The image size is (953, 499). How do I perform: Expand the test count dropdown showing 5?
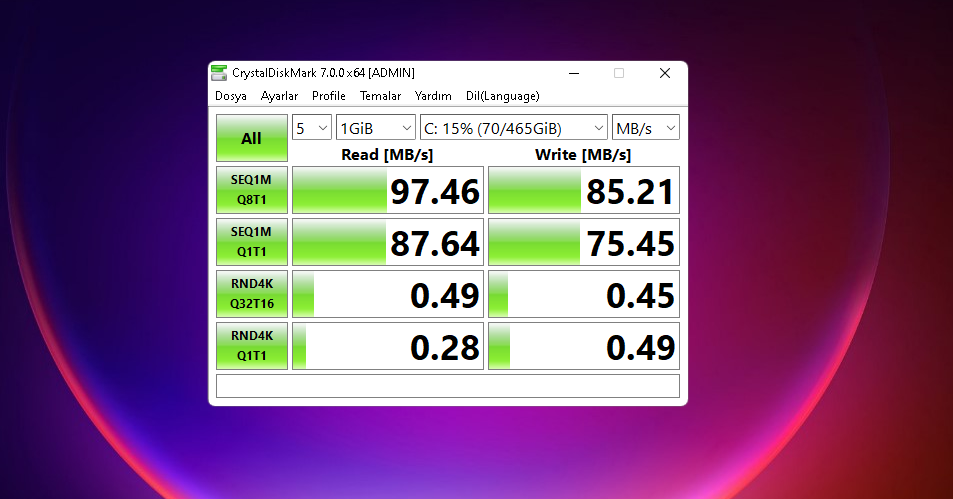click(312, 128)
